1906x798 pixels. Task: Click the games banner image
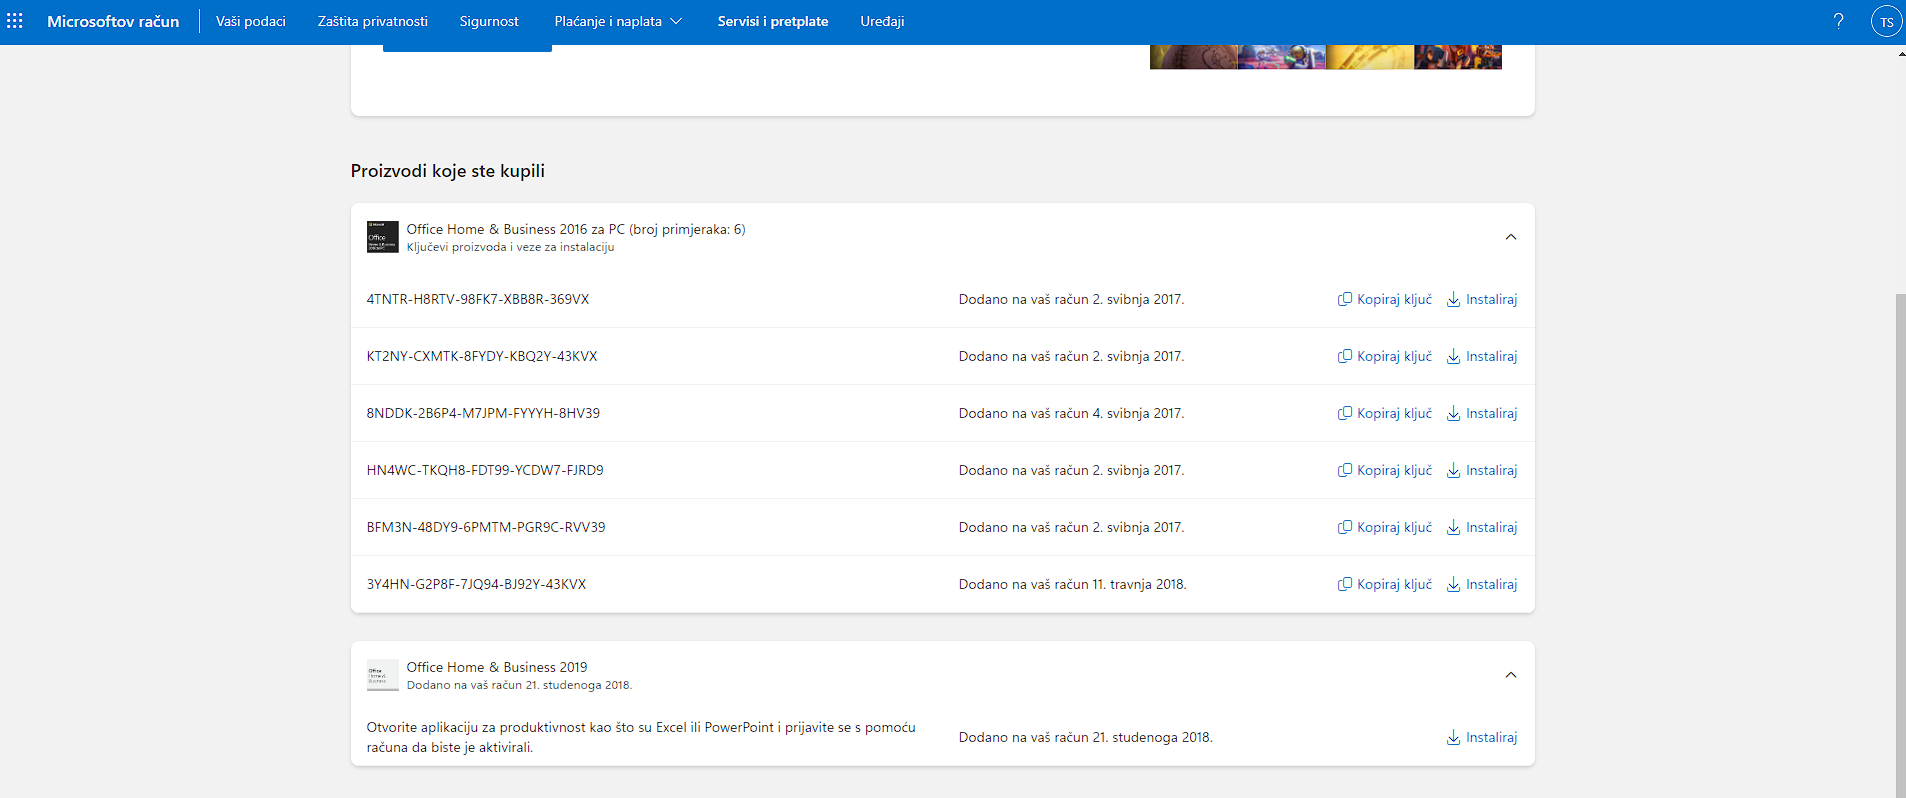(x=1326, y=57)
